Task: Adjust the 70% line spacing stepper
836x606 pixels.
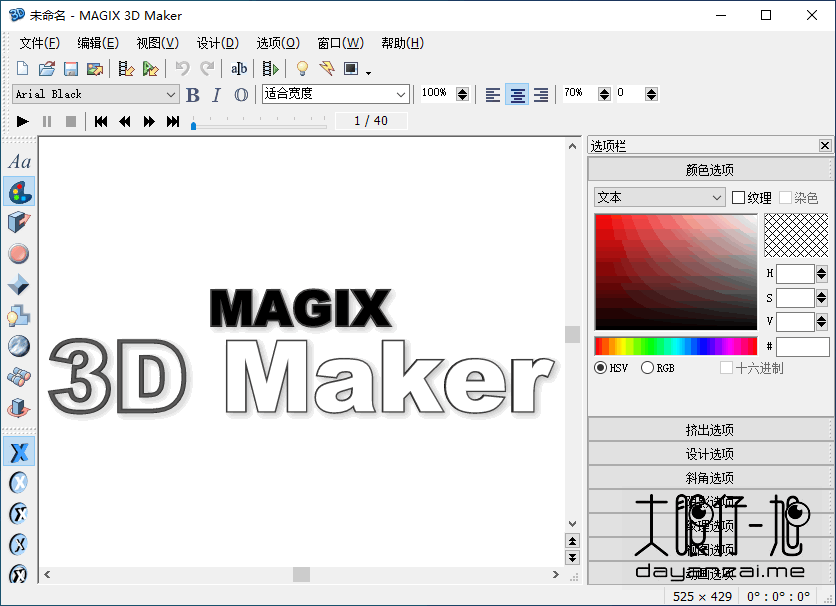Action: (604, 94)
